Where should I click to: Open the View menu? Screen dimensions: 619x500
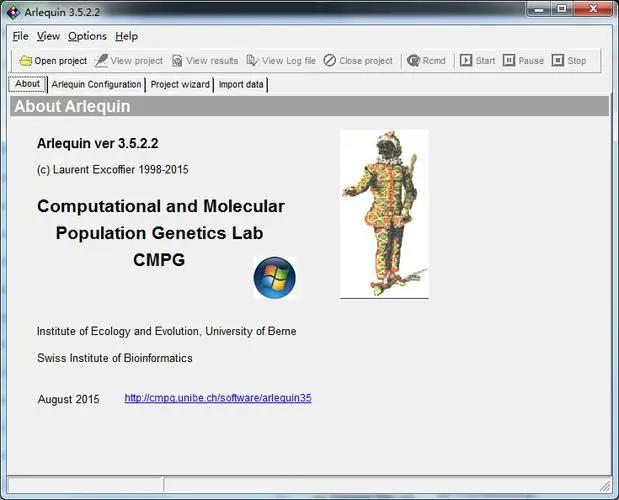point(48,36)
